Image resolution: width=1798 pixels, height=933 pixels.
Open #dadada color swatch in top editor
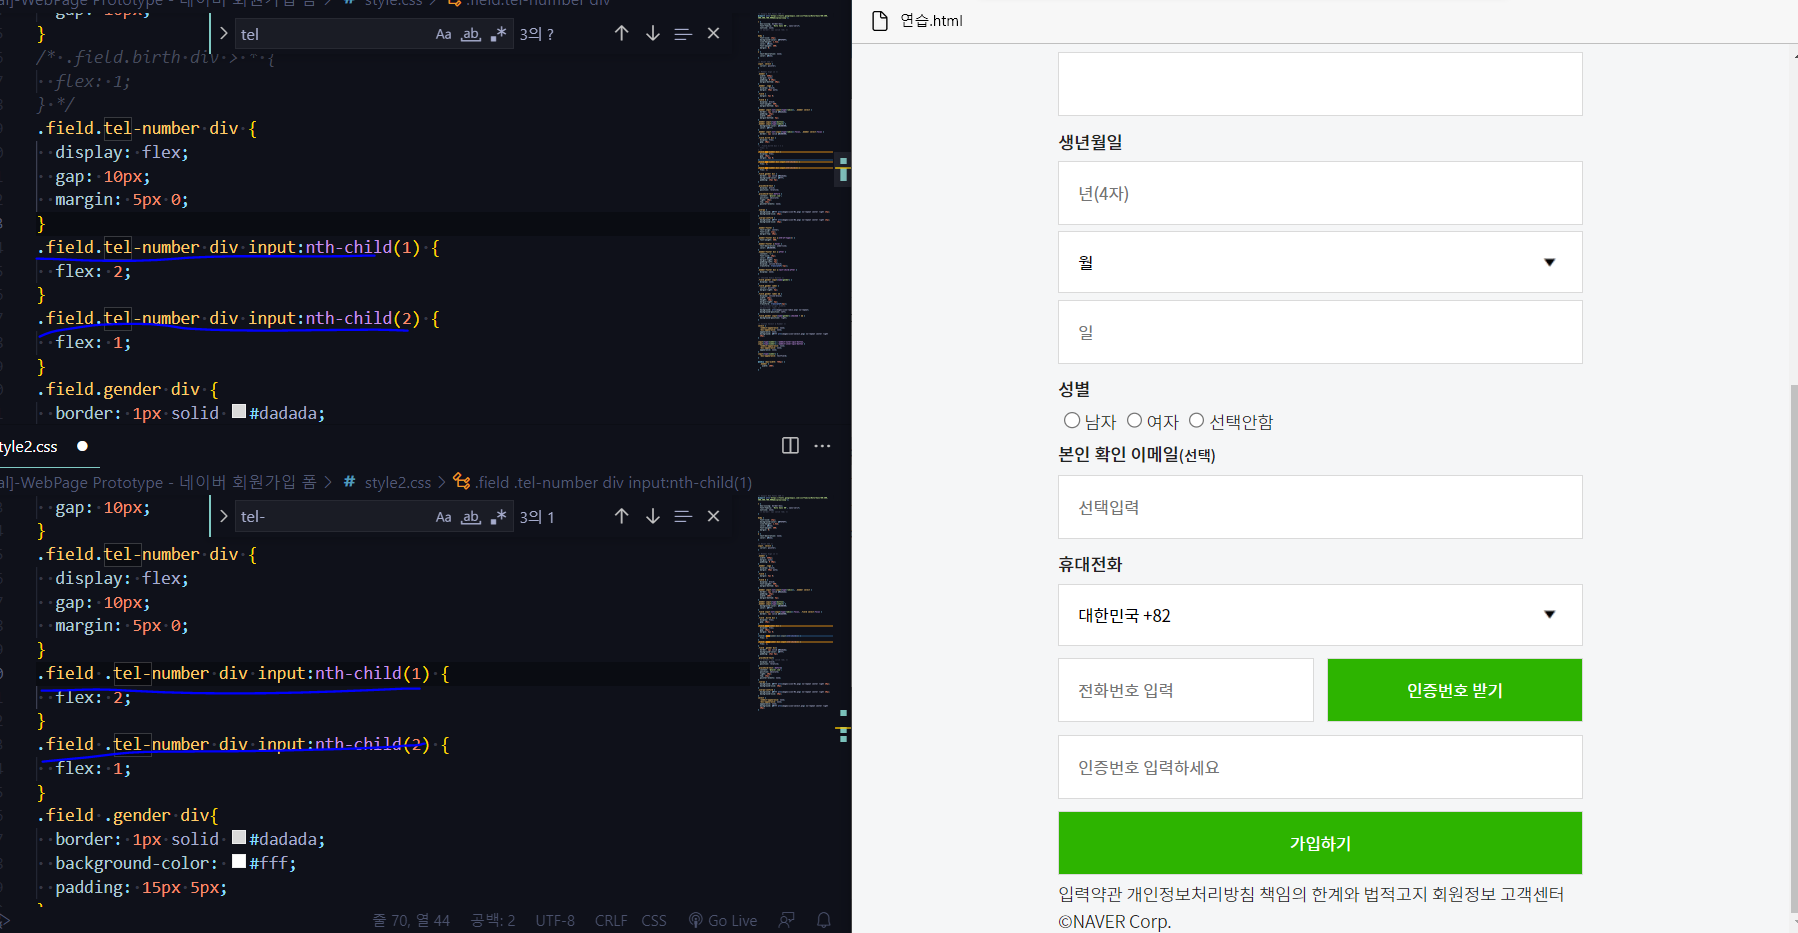[x=239, y=412]
